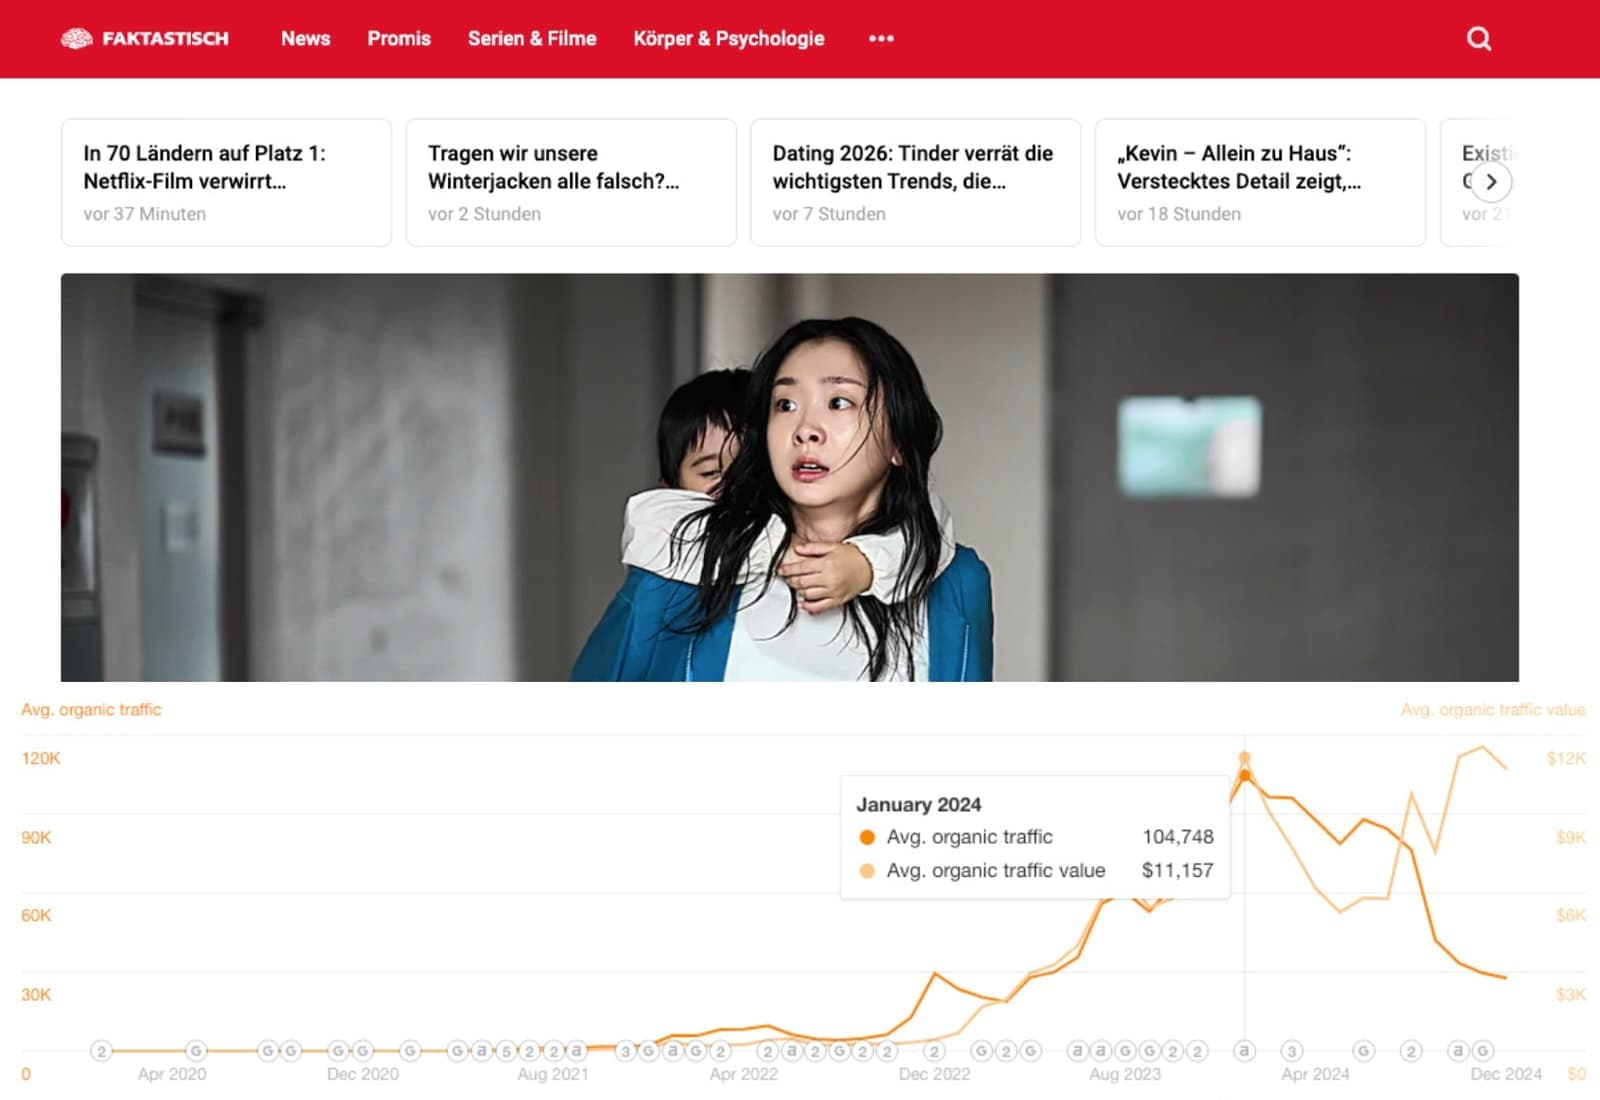Click the 'Apr 2022' date label
The height and width of the screenshot is (1100, 1600).
(744, 1075)
